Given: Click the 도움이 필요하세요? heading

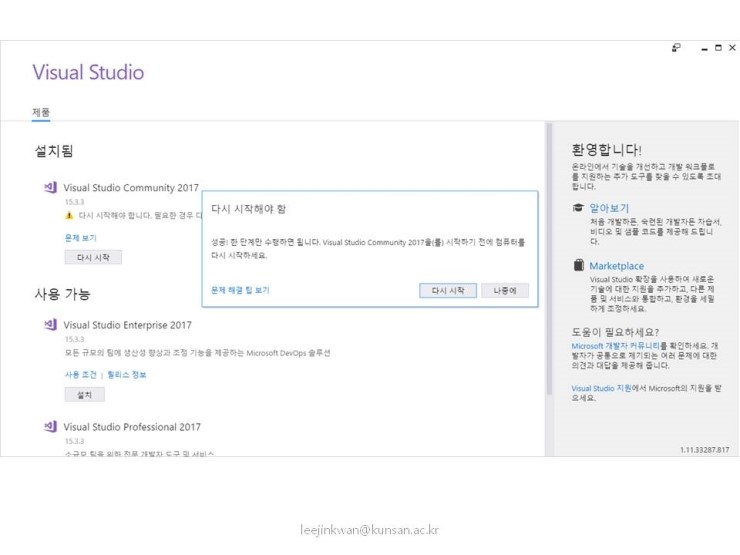Looking at the screenshot, I should [615, 332].
